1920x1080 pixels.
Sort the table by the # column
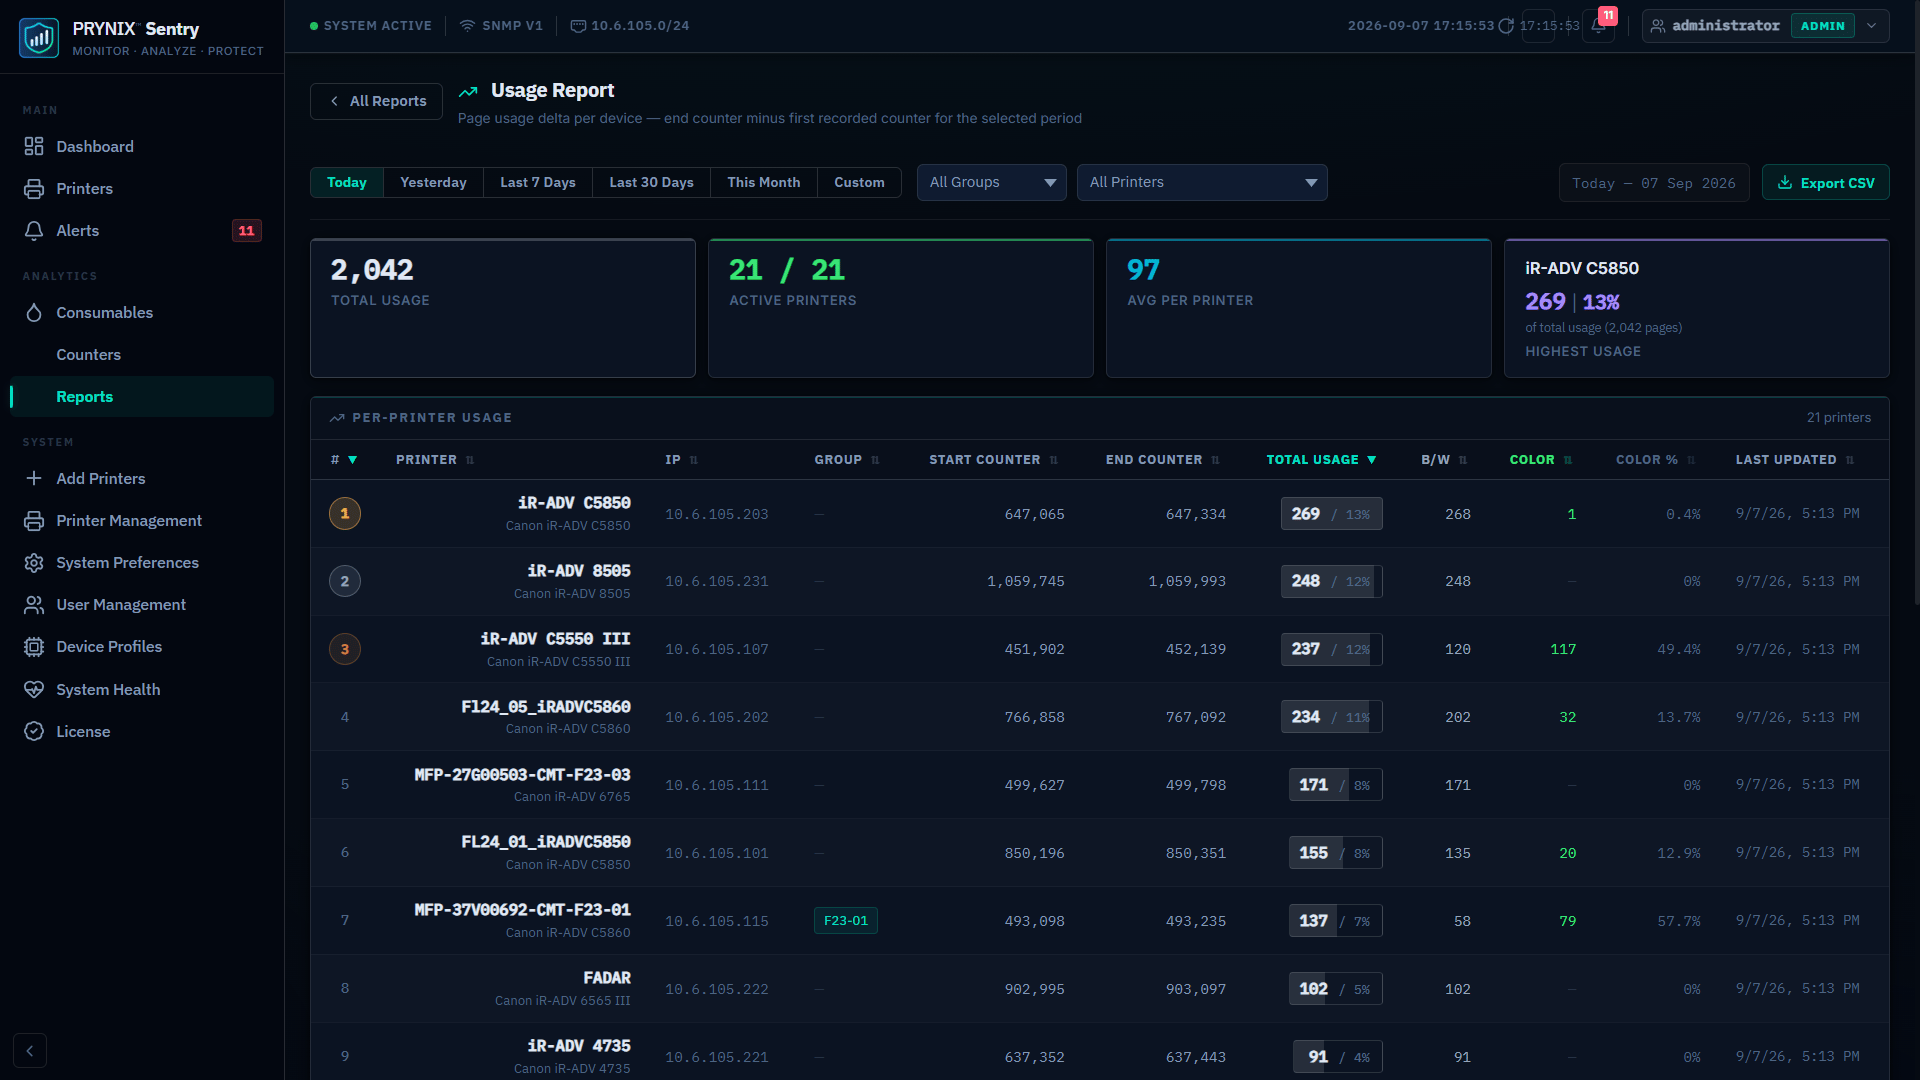click(x=344, y=460)
